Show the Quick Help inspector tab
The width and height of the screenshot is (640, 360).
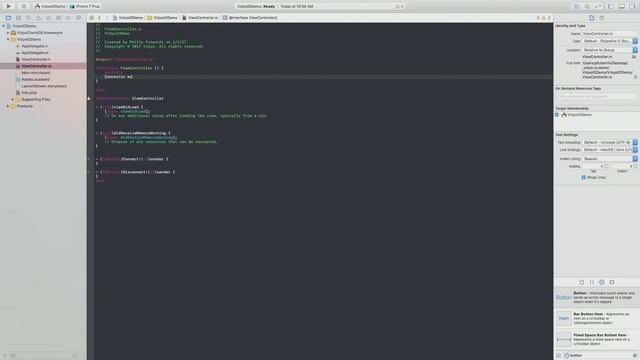tap(602, 18)
